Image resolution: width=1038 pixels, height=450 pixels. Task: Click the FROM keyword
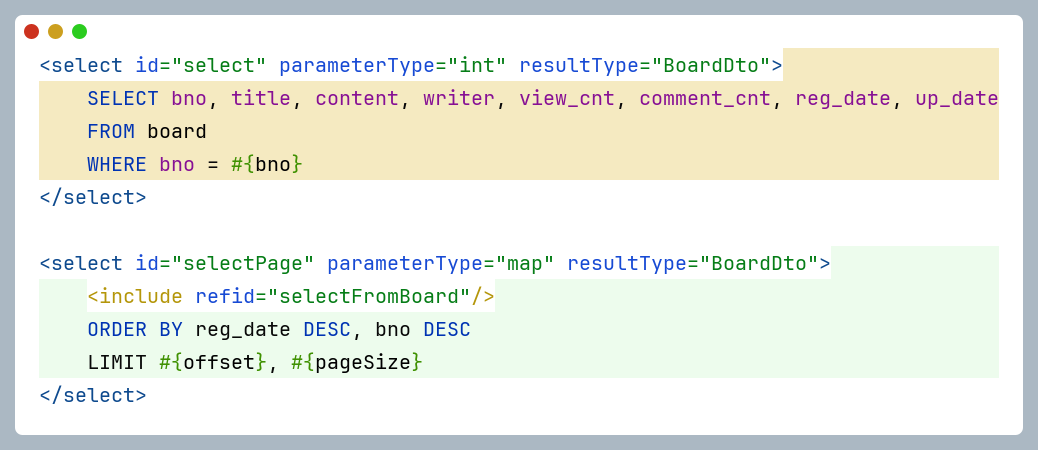tap(111, 132)
